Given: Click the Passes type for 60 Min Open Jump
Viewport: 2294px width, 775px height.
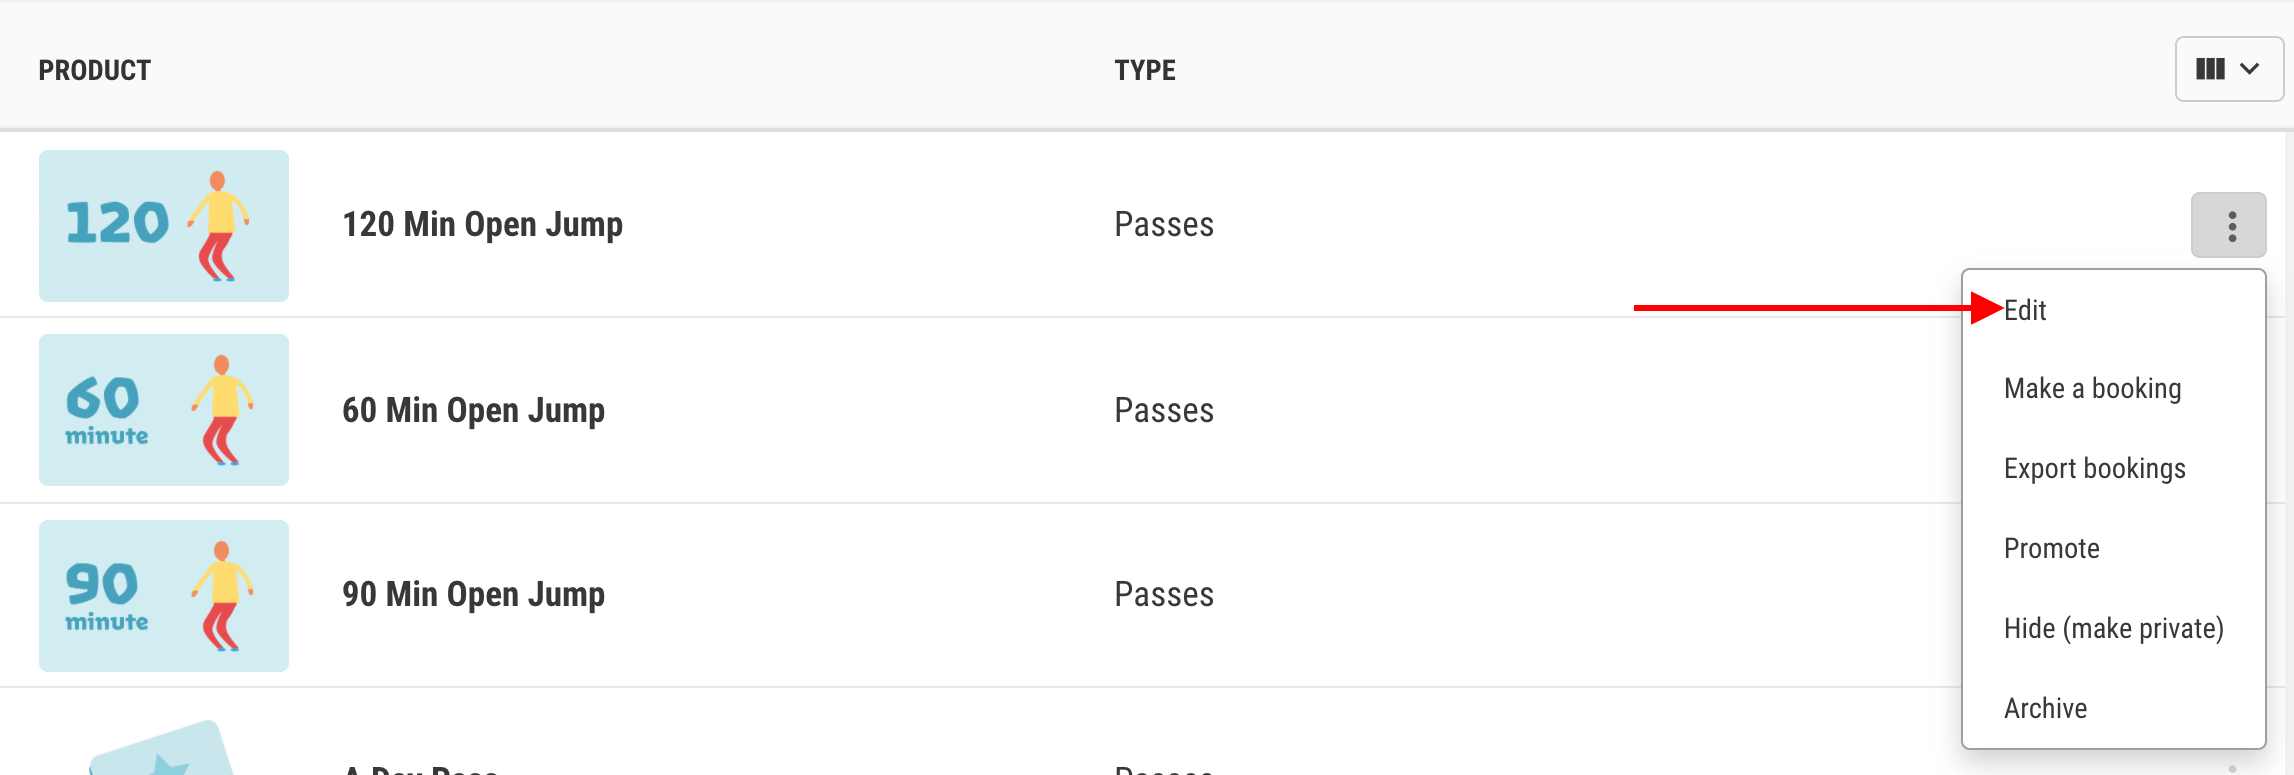Looking at the screenshot, I should coord(1164,411).
